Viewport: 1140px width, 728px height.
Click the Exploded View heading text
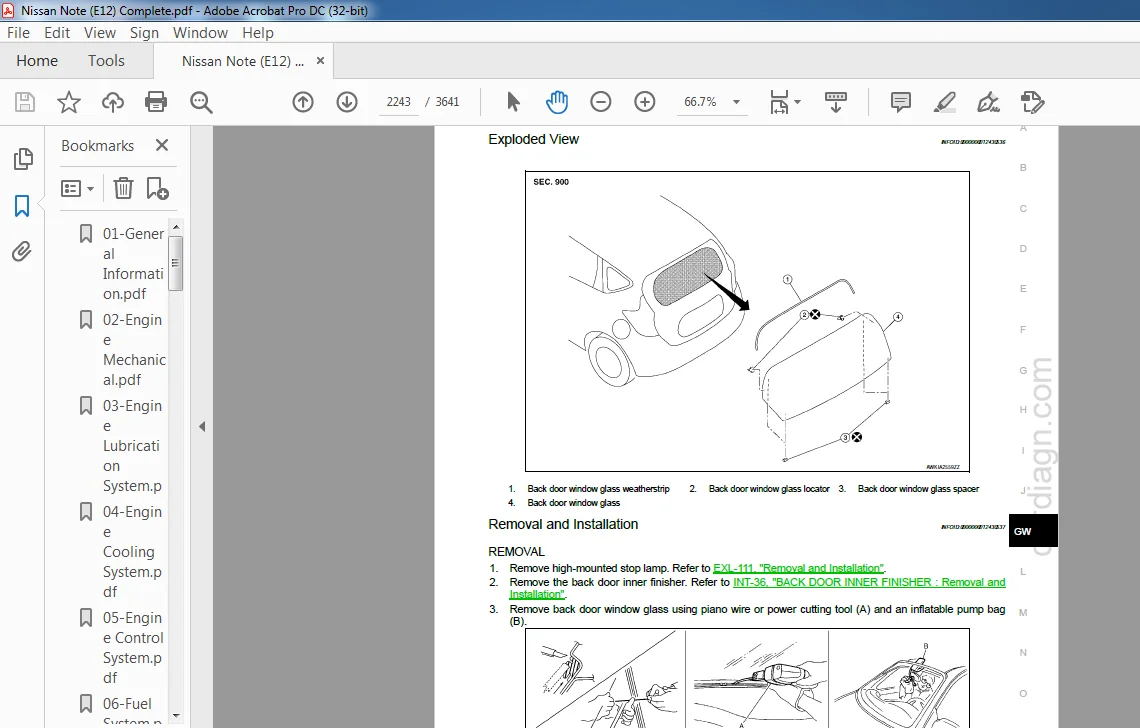[533, 139]
